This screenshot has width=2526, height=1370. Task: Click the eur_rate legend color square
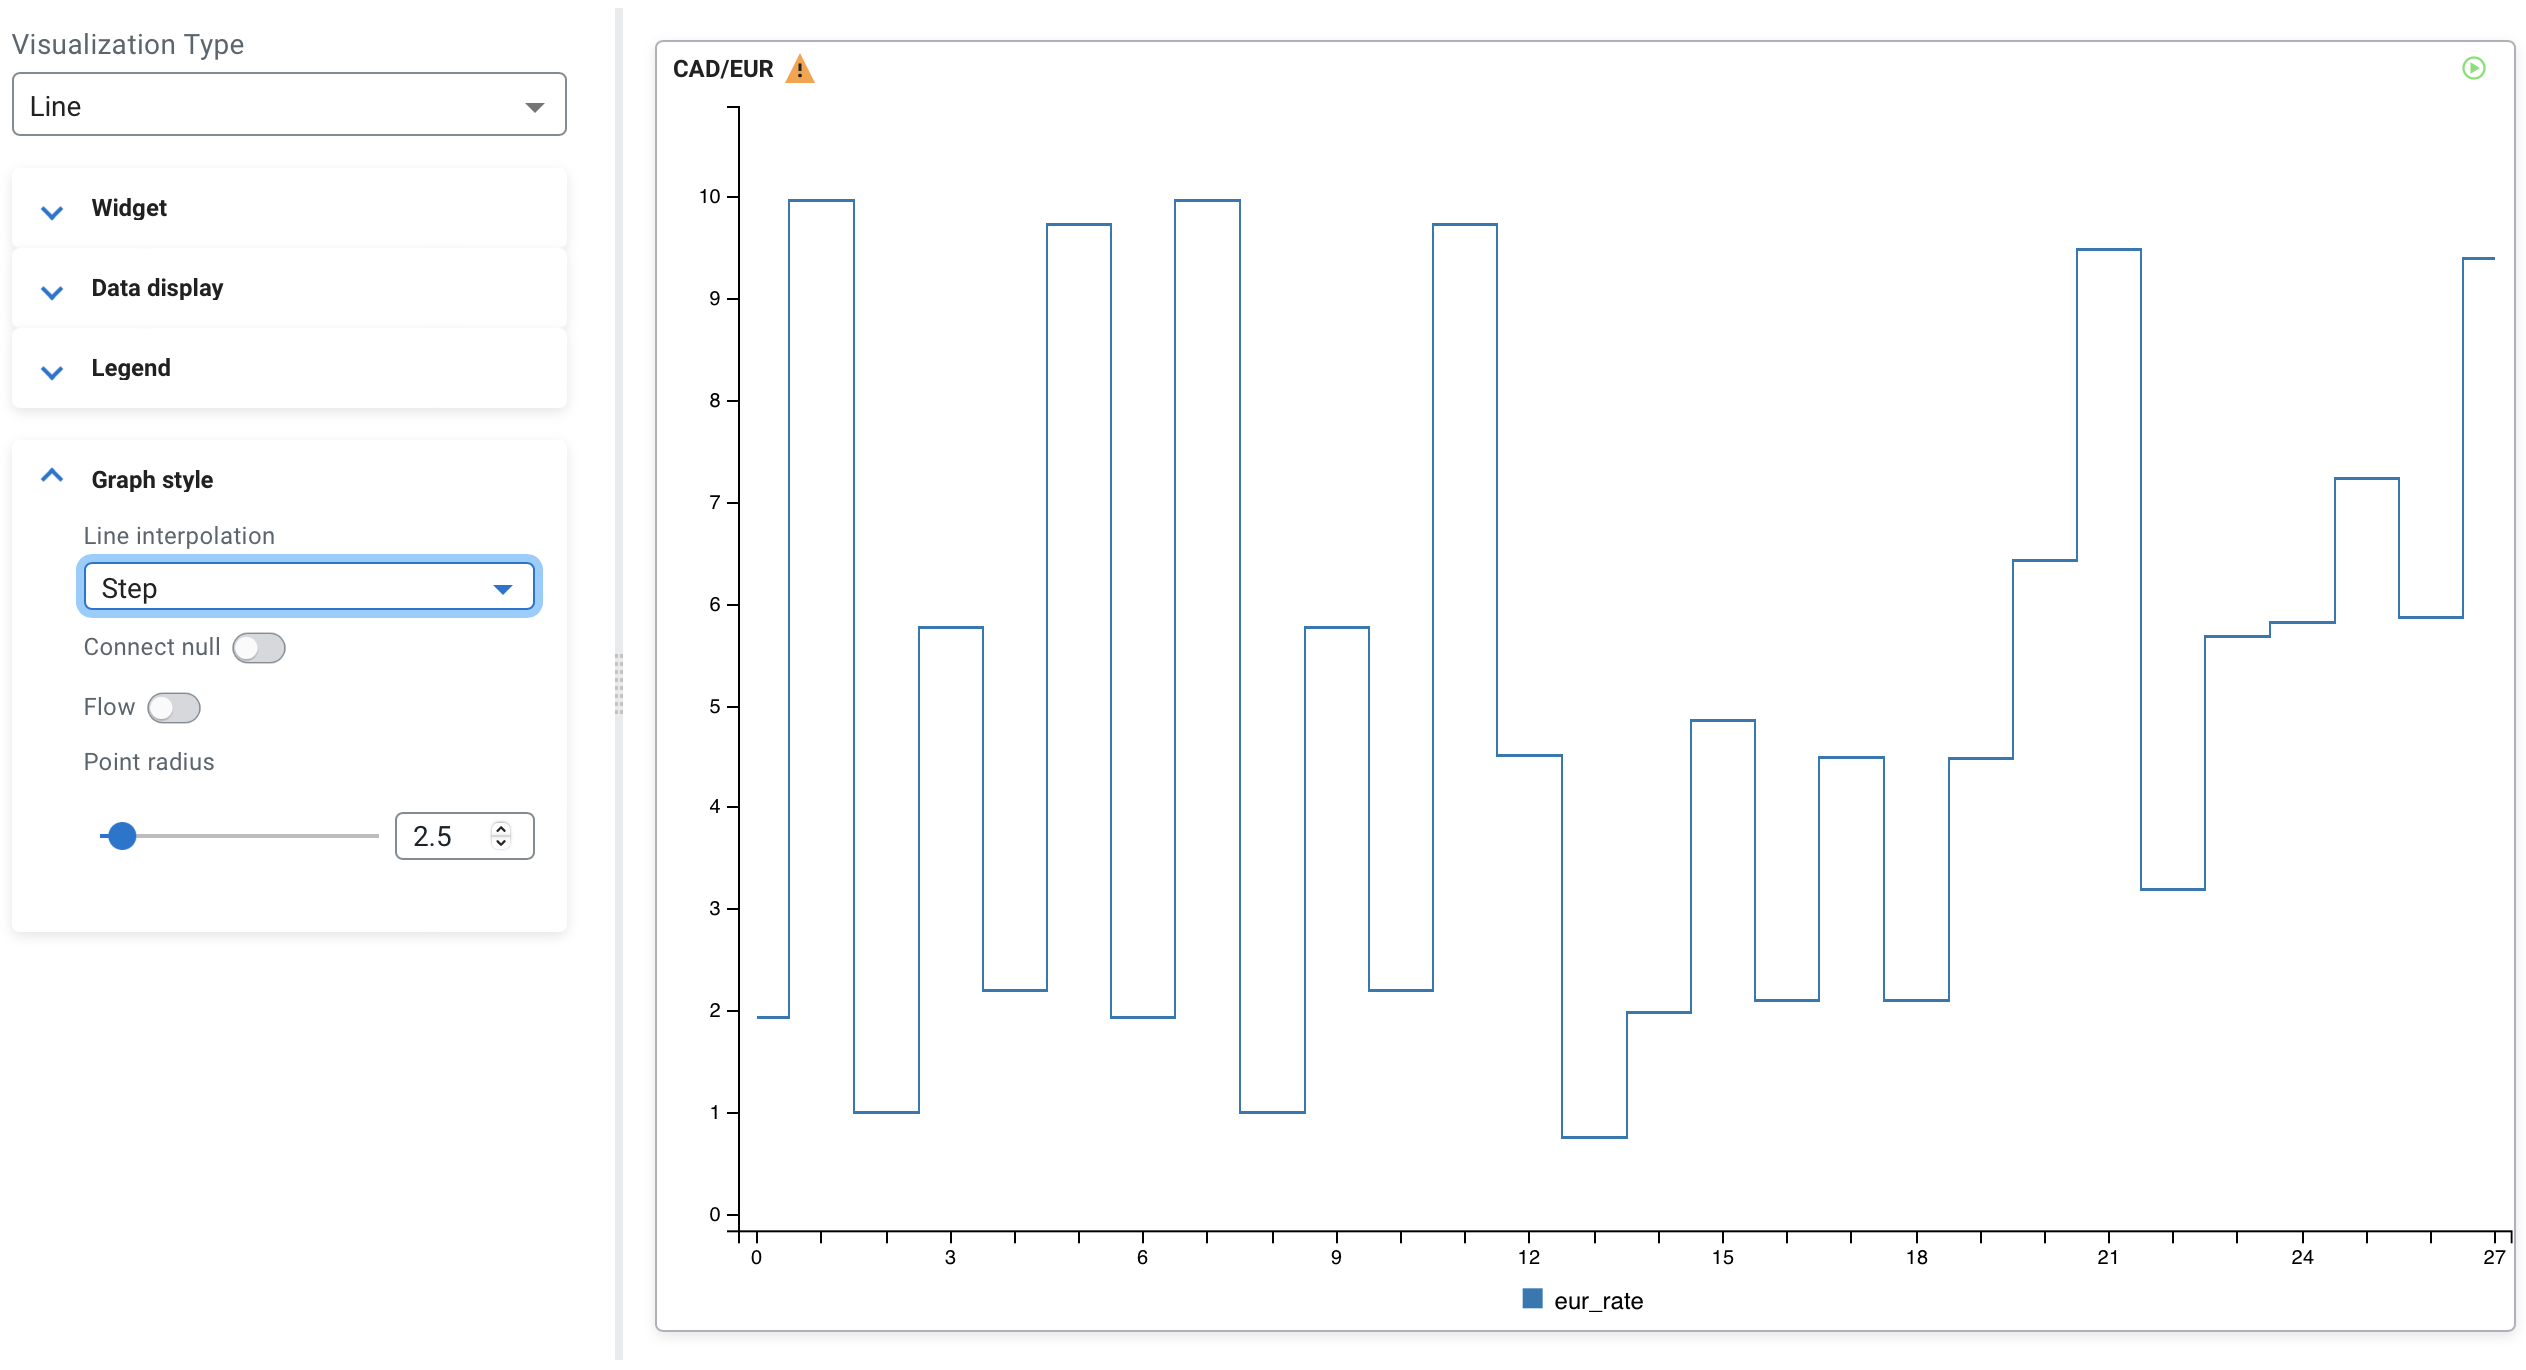pos(1531,1299)
